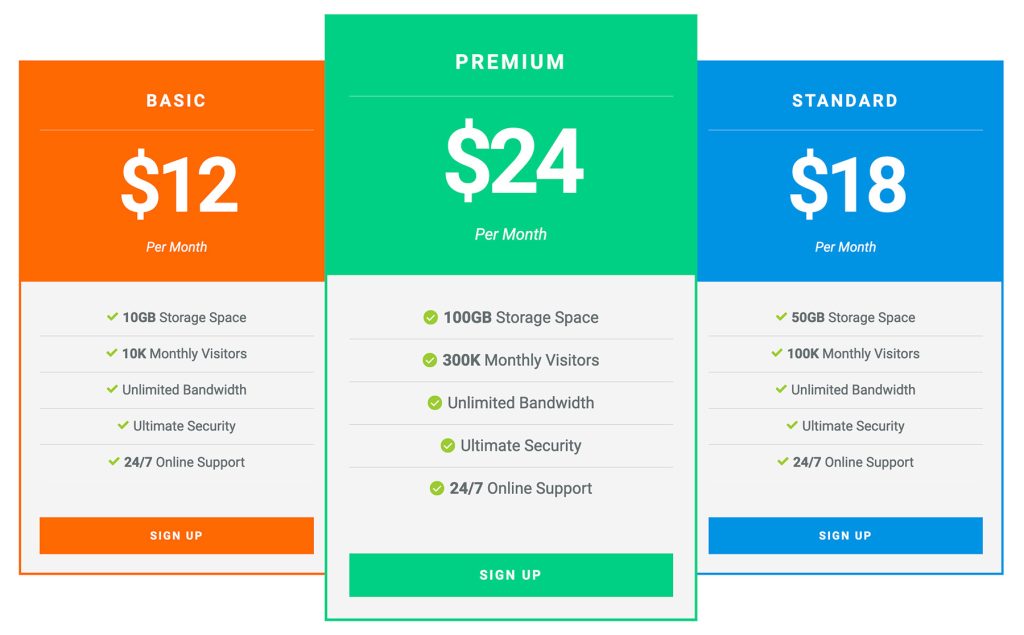Click the orange Basic plan Sign Up button
1024x635 pixels.
(x=176, y=535)
